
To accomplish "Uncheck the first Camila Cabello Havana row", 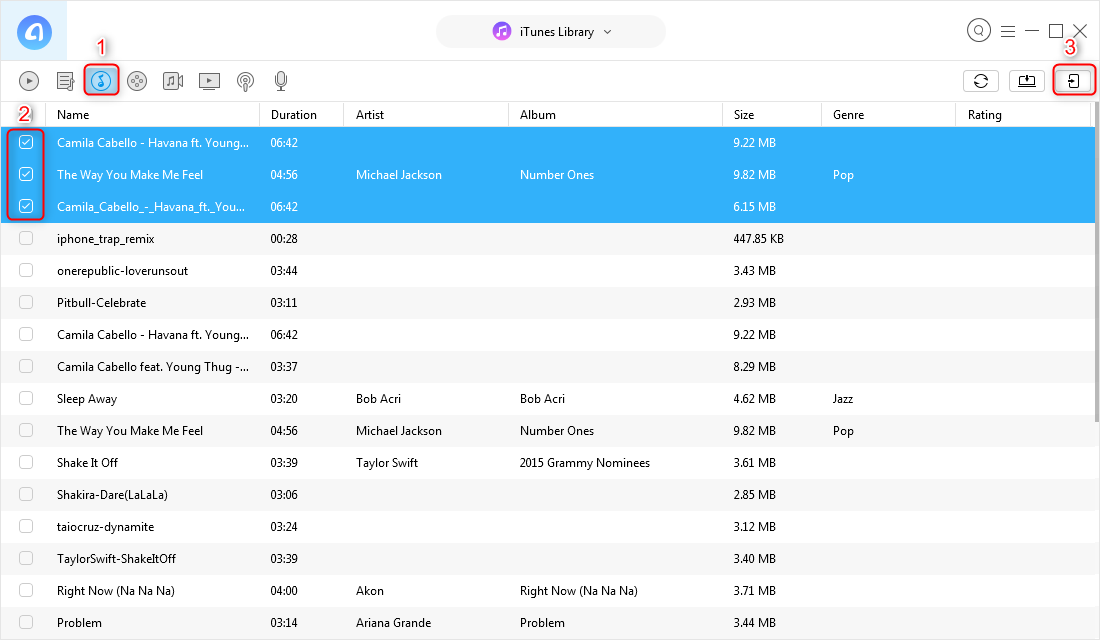I will click(x=26, y=142).
